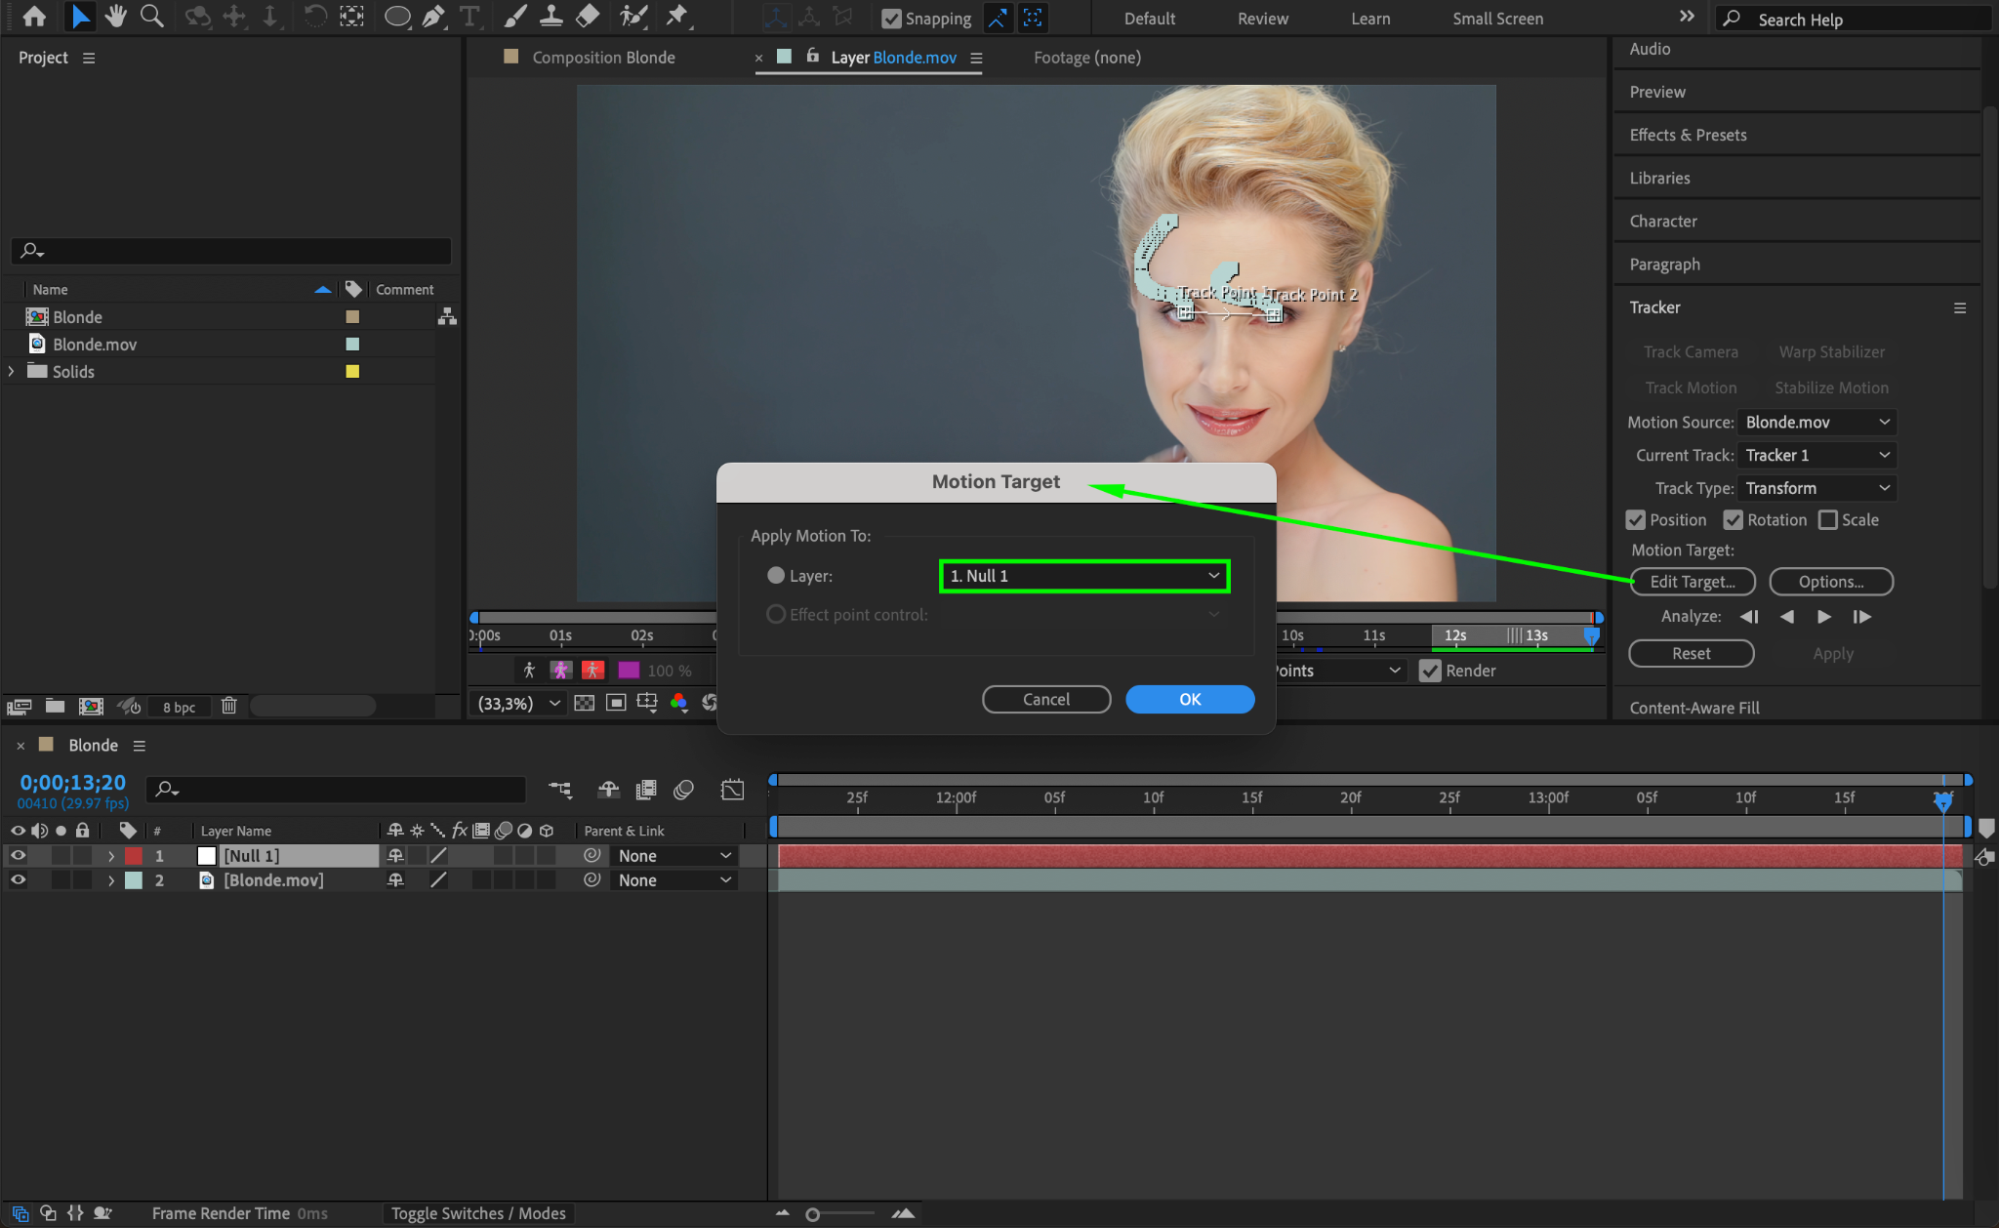The height and width of the screenshot is (1228, 1999).
Task: Switch to Composition Blonde tab
Action: point(602,57)
